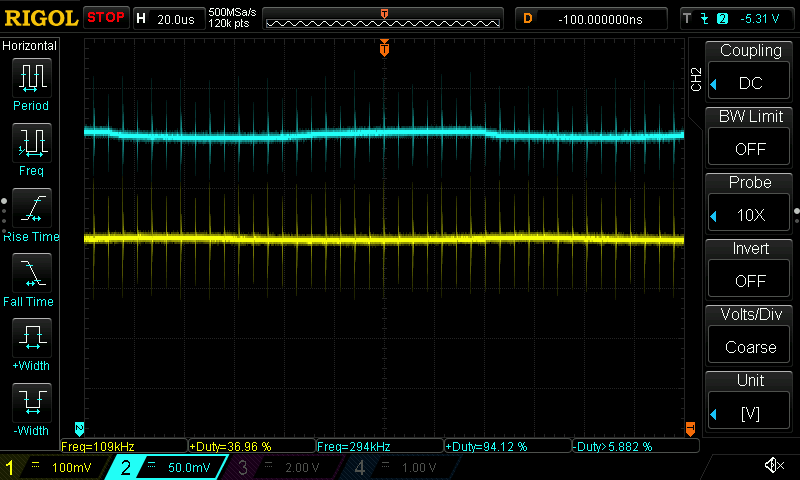This screenshot has height=480, width=800.
Task: Select the -Width measurement icon
Action: coord(31,409)
